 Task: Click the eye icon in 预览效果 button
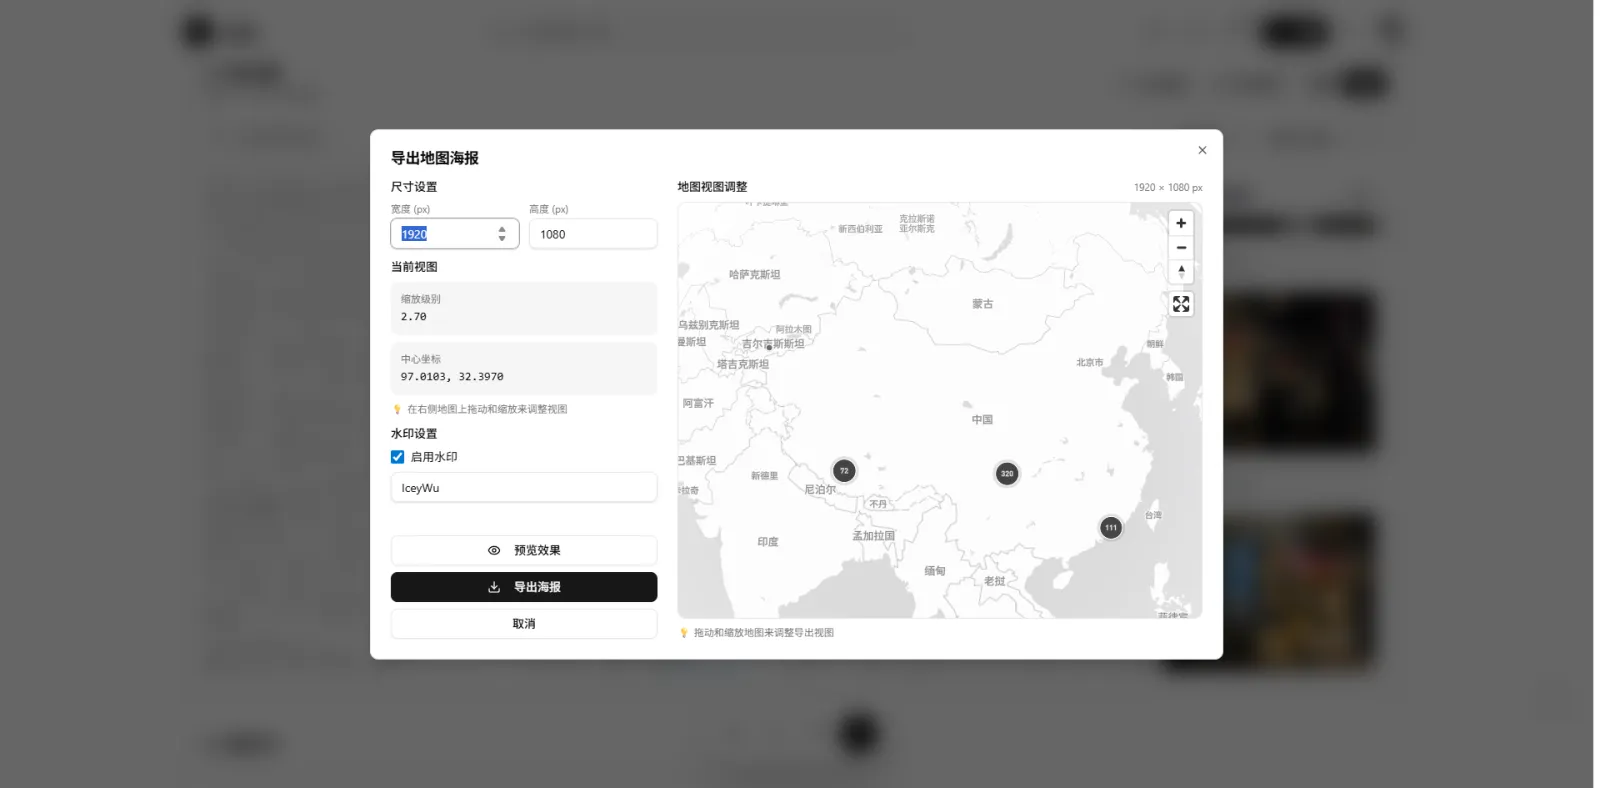click(x=494, y=550)
